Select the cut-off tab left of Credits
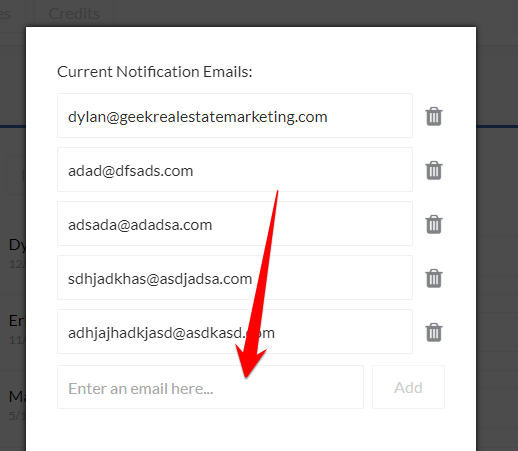The width and height of the screenshot is (518, 451). tap(9, 14)
